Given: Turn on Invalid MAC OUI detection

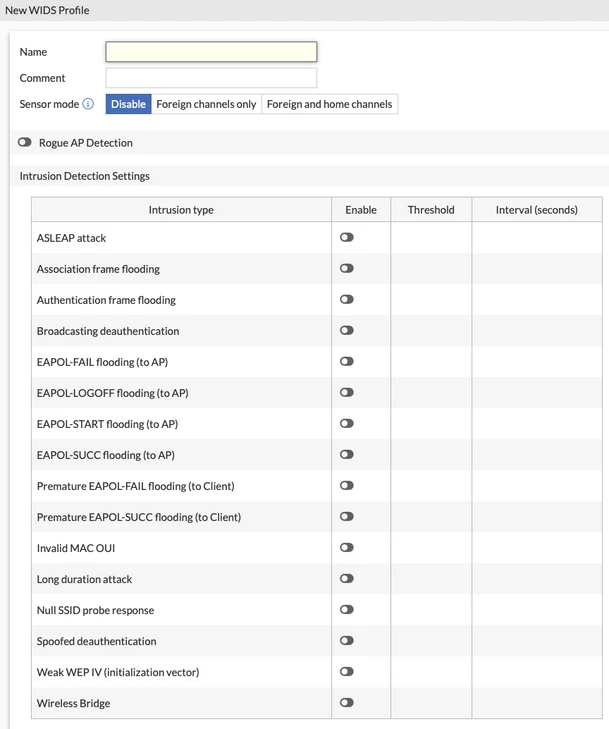Looking at the screenshot, I should click(x=347, y=548).
